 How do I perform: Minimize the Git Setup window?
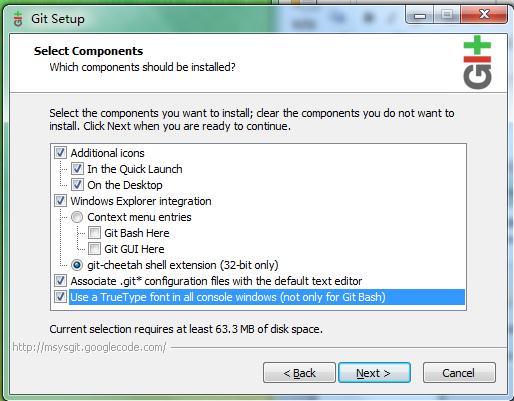pos(420,15)
